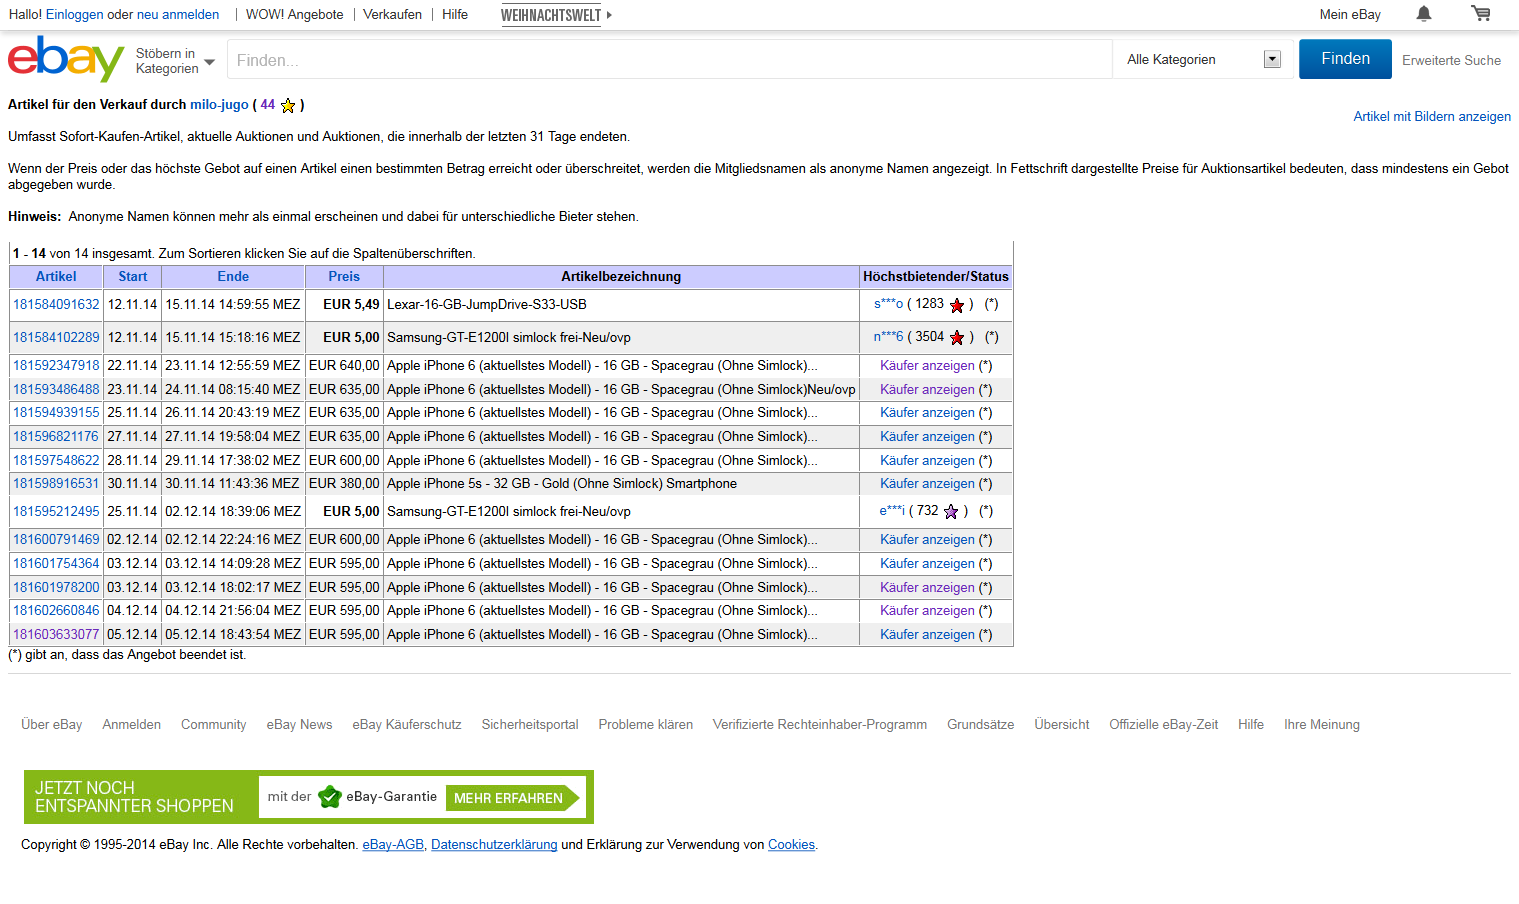Image resolution: width=1519 pixels, height=904 pixels.
Task: Click the red star beside bidder n***6
Action: click(x=957, y=338)
